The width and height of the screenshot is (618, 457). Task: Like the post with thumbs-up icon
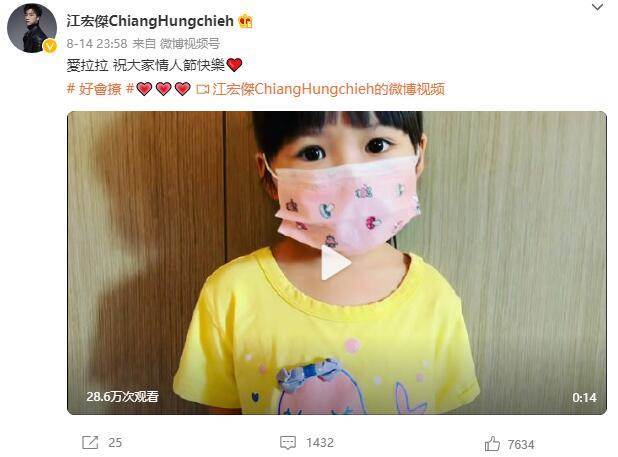click(x=492, y=444)
